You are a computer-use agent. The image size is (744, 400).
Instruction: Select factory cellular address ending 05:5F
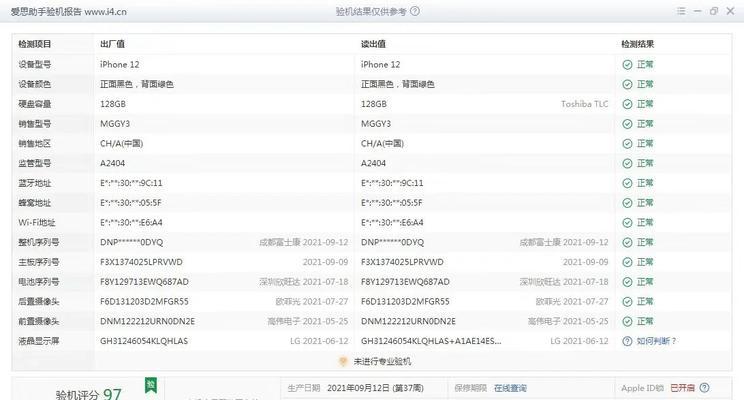pos(130,203)
